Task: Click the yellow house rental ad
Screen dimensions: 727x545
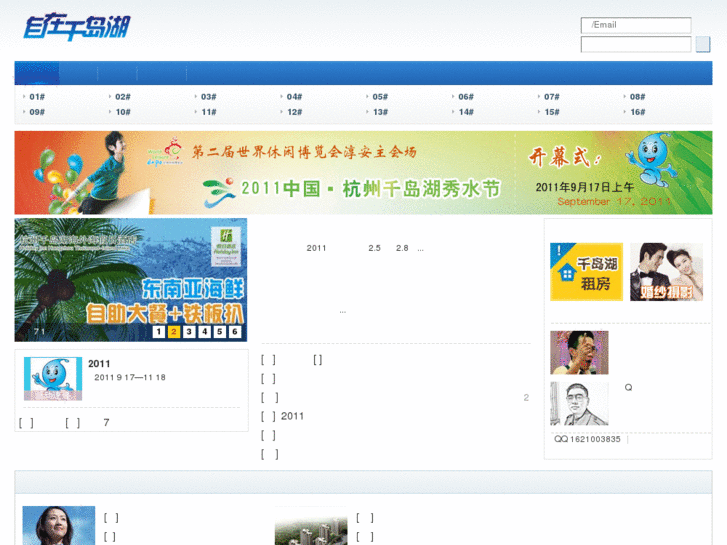Action: coord(587,272)
